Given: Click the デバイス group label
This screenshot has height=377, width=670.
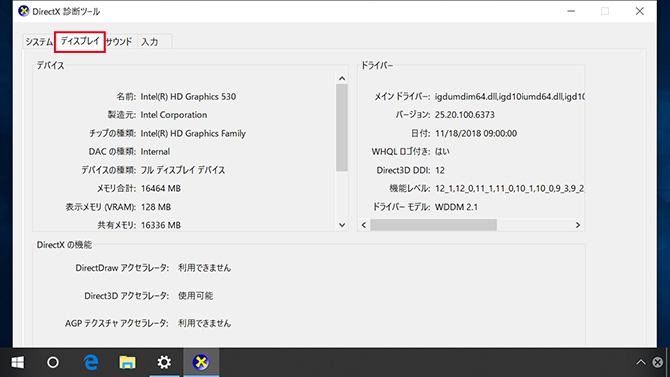Looking at the screenshot, I should (x=50, y=65).
